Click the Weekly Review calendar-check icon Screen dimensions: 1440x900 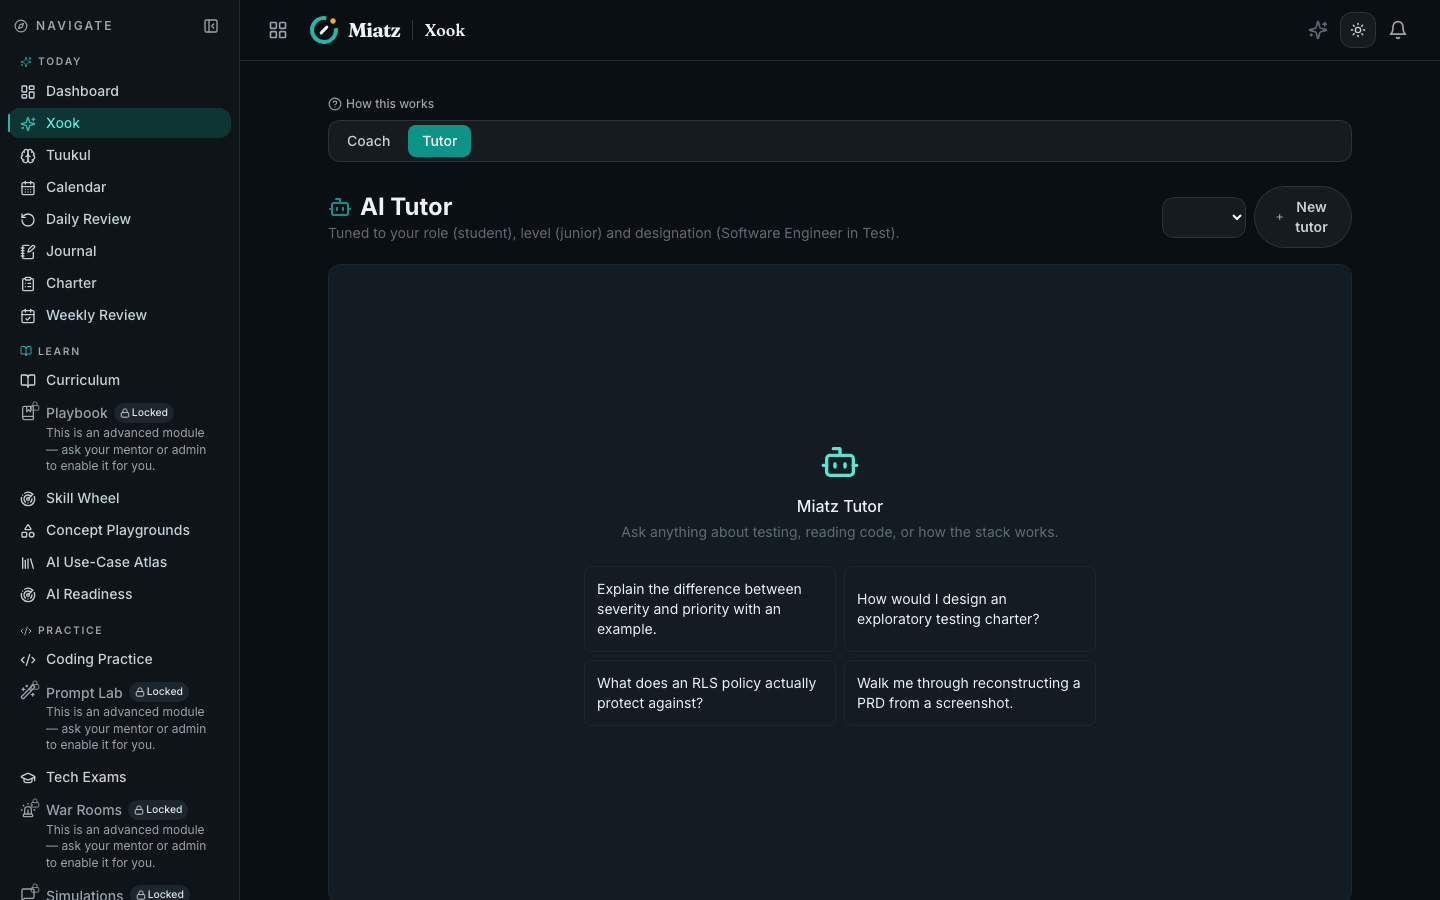click(28, 316)
